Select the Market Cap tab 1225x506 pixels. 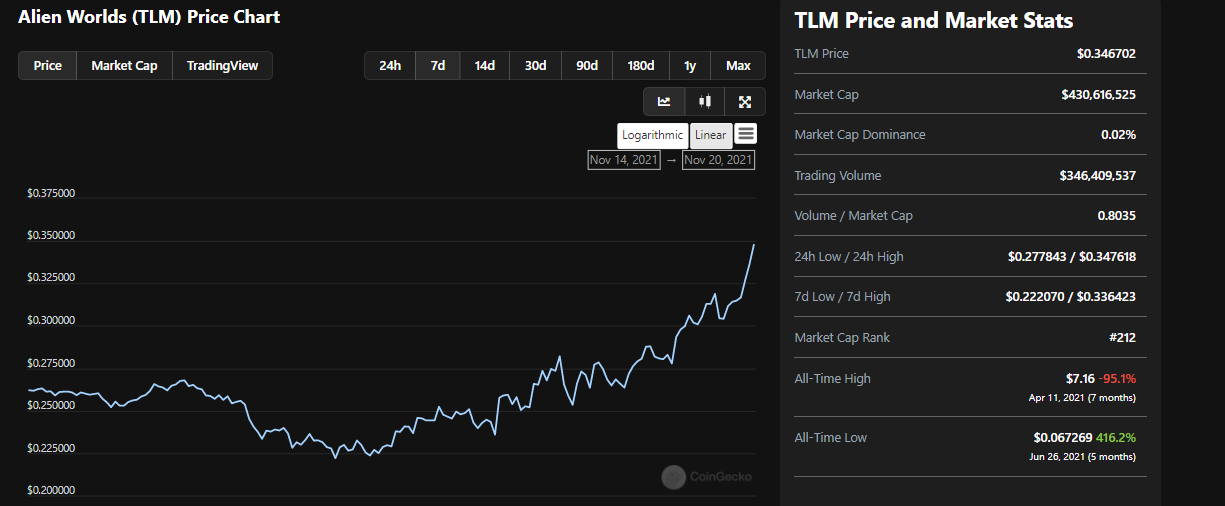[x=124, y=66]
